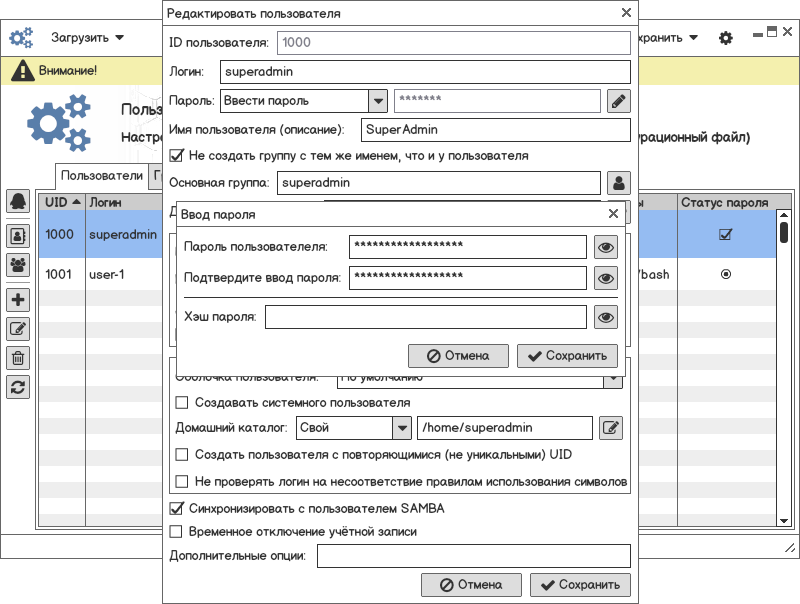Image resolution: width=800 pixels, height=604 pixels.
Task: Minimize the main window
Action: [758, 34]
